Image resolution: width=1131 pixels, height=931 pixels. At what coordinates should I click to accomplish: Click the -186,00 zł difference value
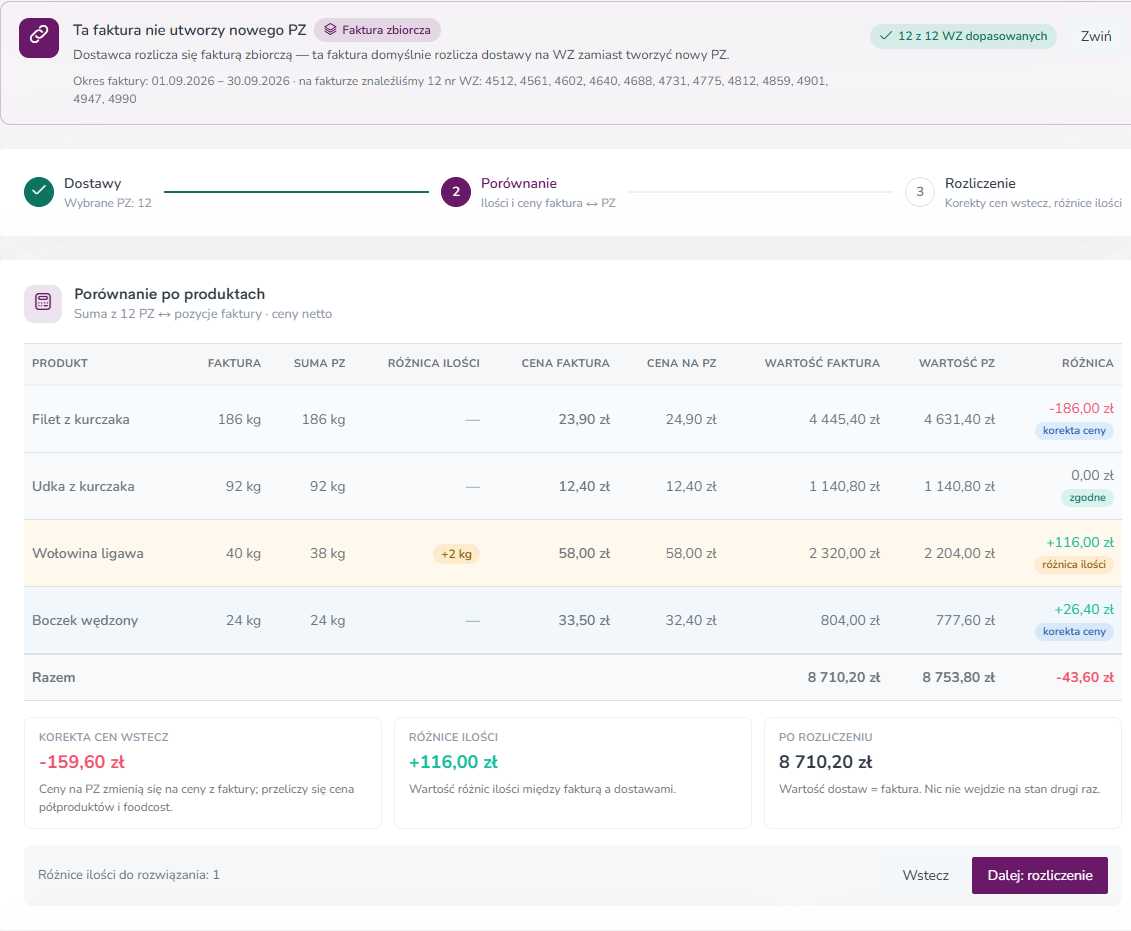tap(1081, 408)
